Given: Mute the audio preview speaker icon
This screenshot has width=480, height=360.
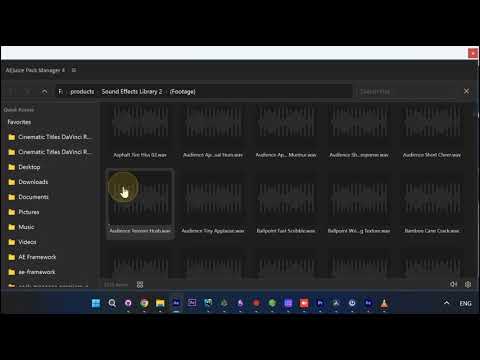Looking at the screenshot, I should tap(453, 284).
